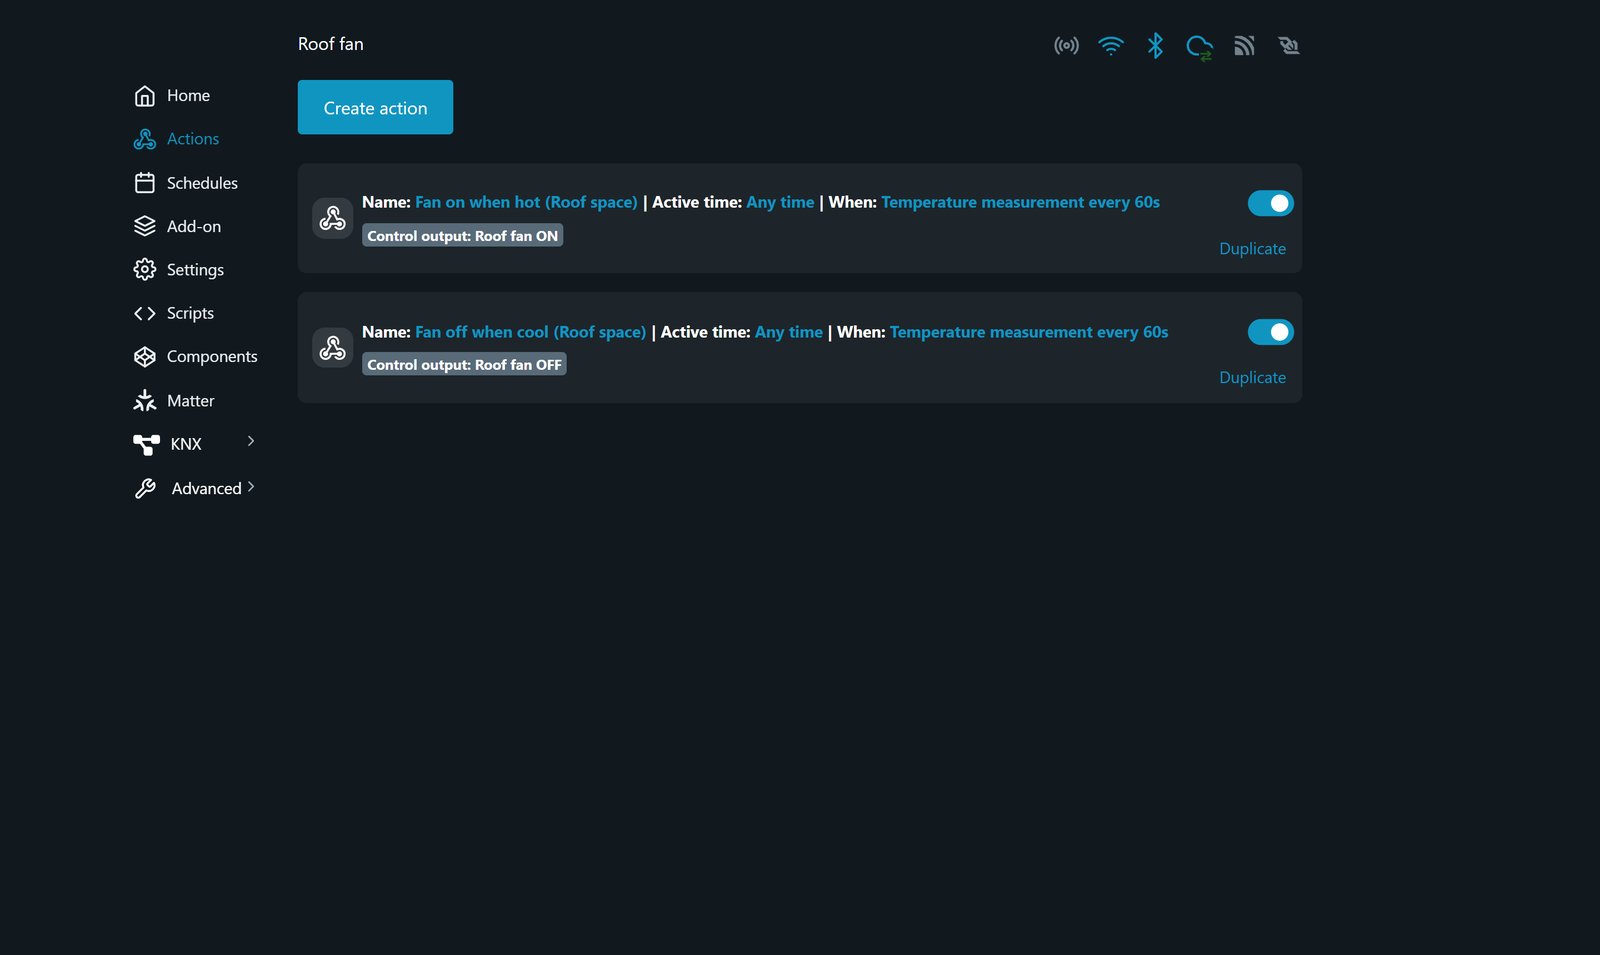Click the Roof fan device title
Screen dimensions: 1600x955
click(331, 44)
